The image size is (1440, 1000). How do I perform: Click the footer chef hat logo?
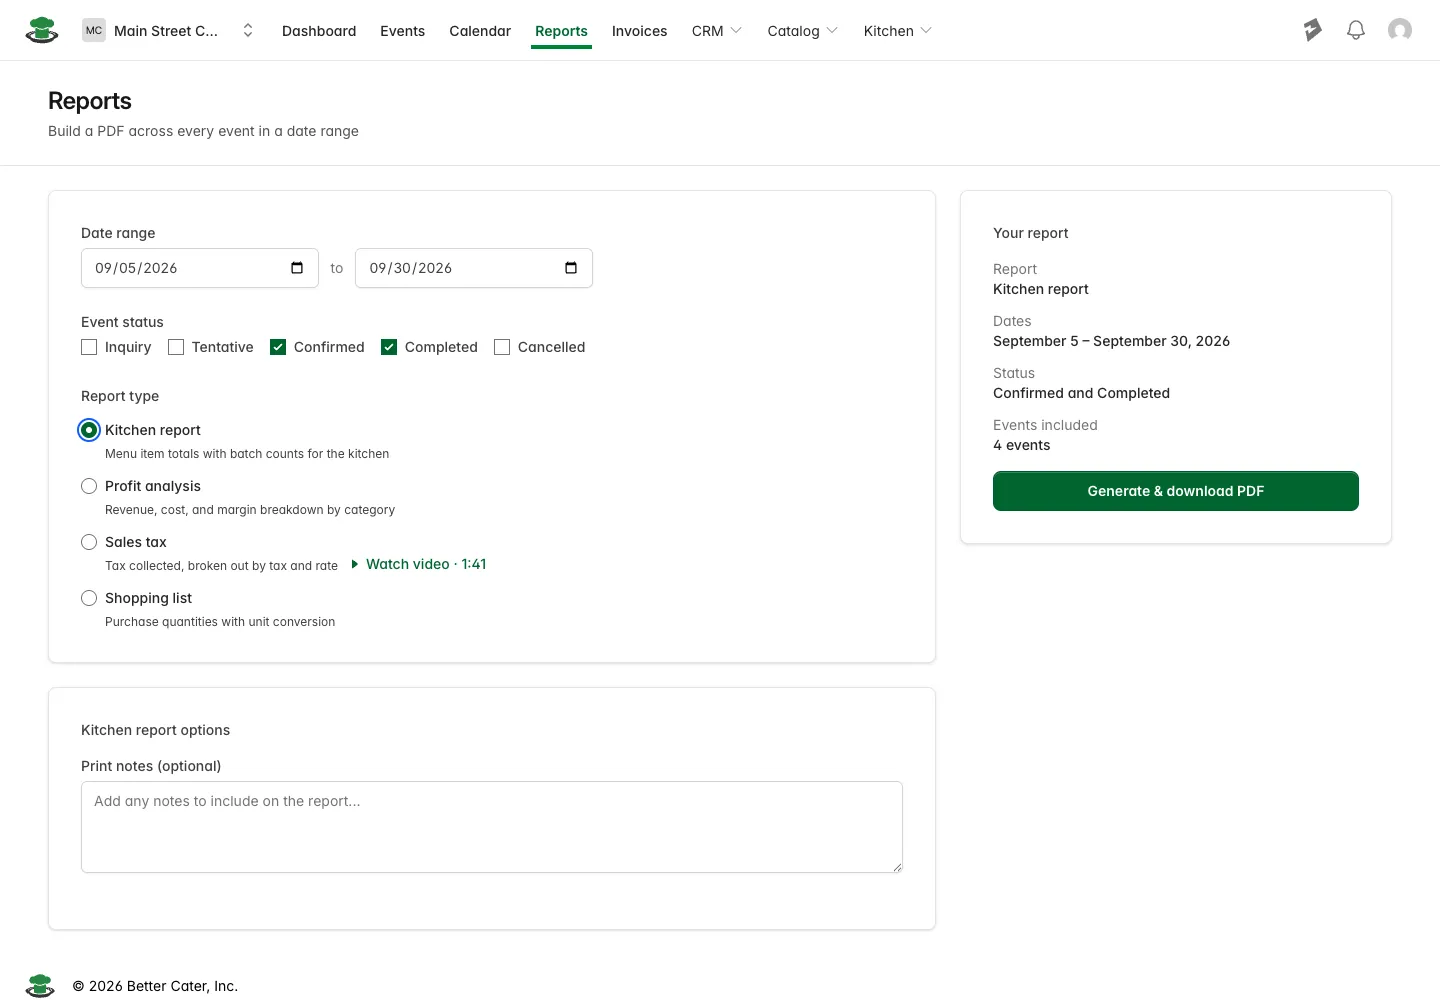[40, 986]
